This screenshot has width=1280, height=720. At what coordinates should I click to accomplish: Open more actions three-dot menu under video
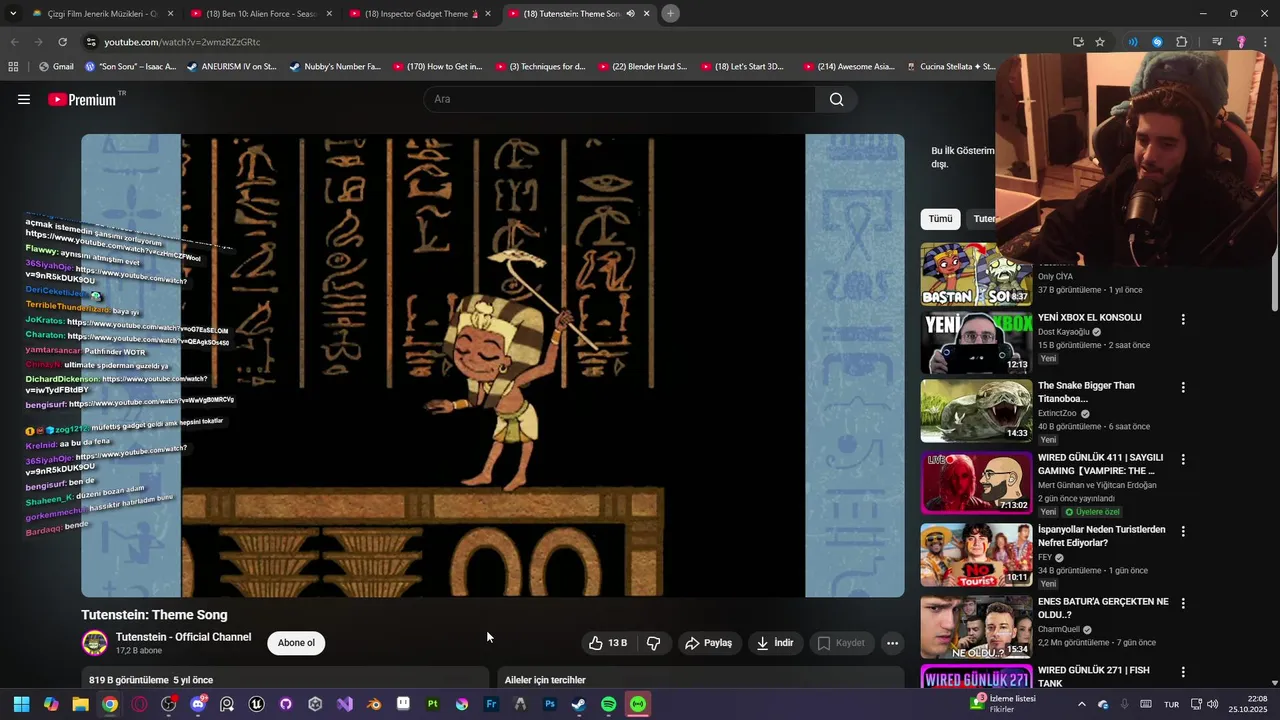click(893, 643)
